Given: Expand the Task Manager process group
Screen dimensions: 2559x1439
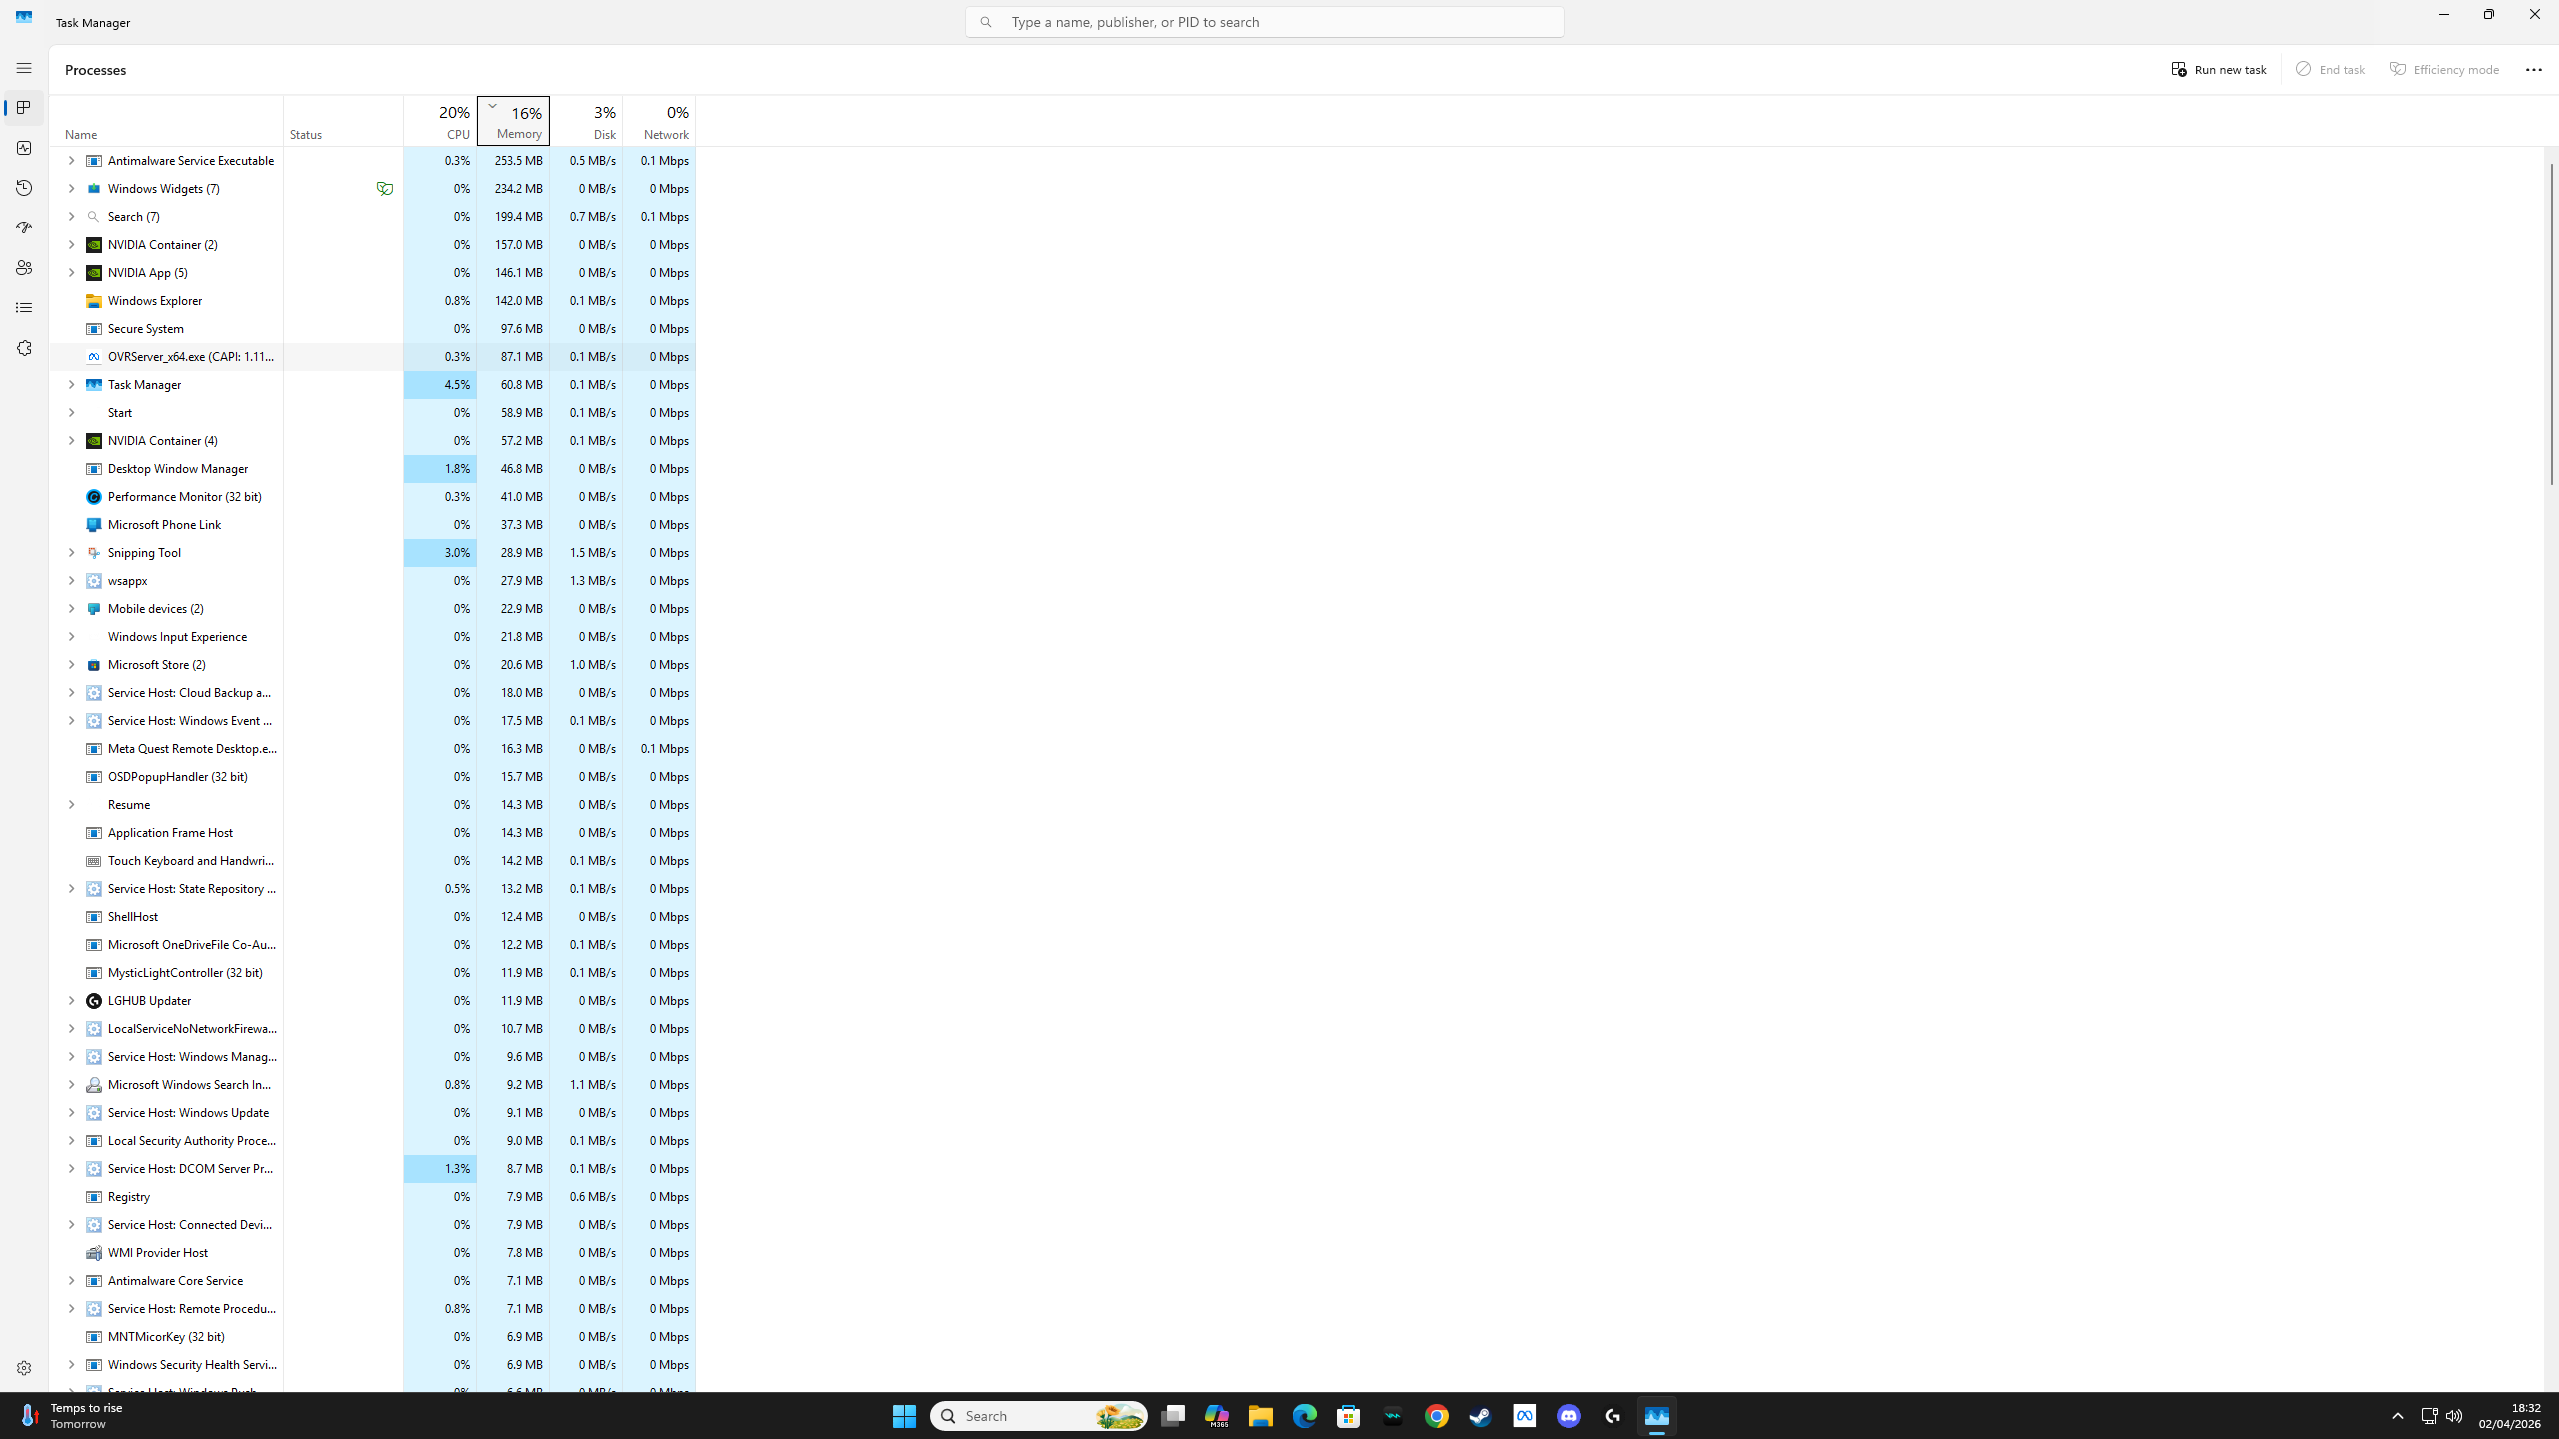Looking at the screenshot, I should tap(71, 384).
